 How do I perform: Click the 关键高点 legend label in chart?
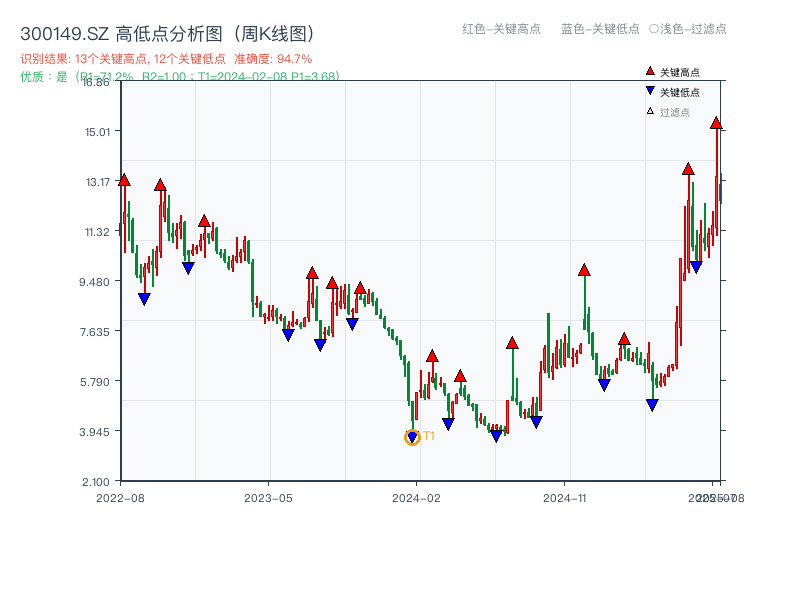pyautogui.click(x=680, y=72)
